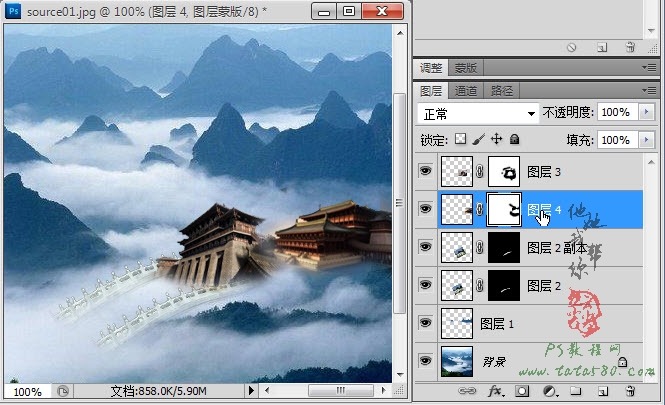Click the status bar preview icon beside 100%
This screenshot has width=665, height=405.
coord(63,391)
